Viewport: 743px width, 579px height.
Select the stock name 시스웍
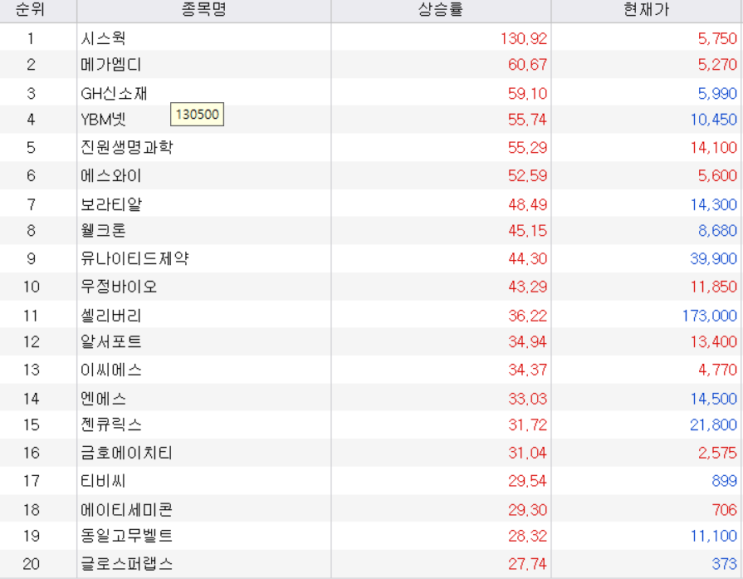pyautogui.click(x=103, y=38)
